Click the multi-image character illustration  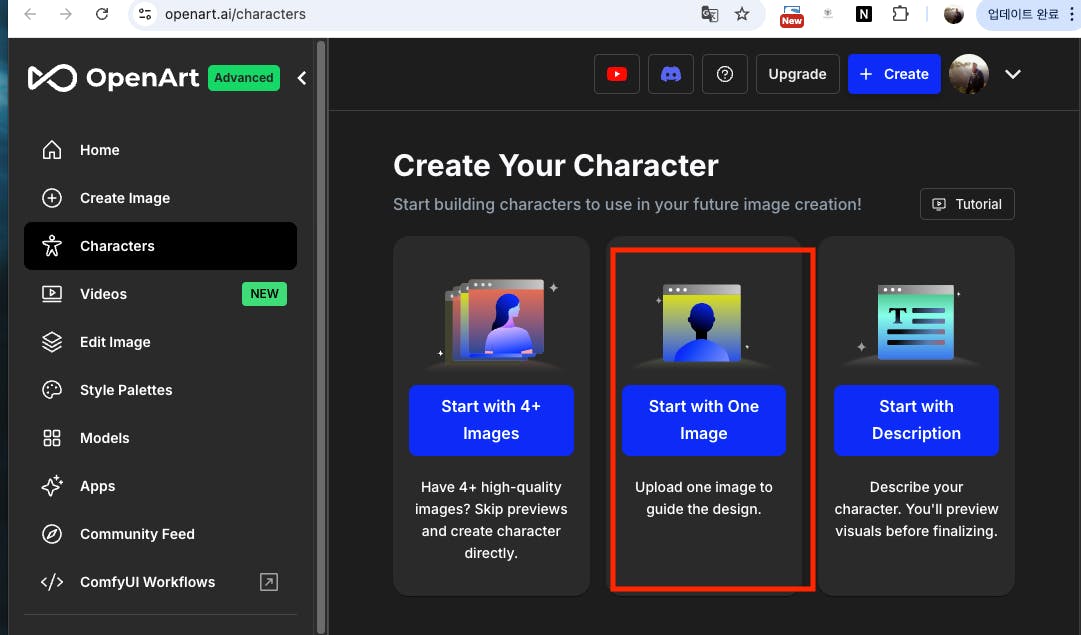496,320
